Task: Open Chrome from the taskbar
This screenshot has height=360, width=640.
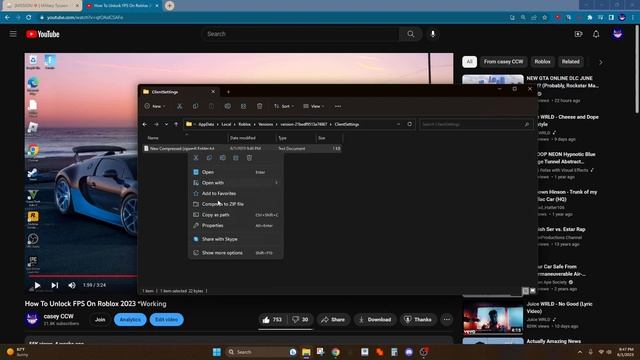Action: pyautogui.click(x=336, y=352)
